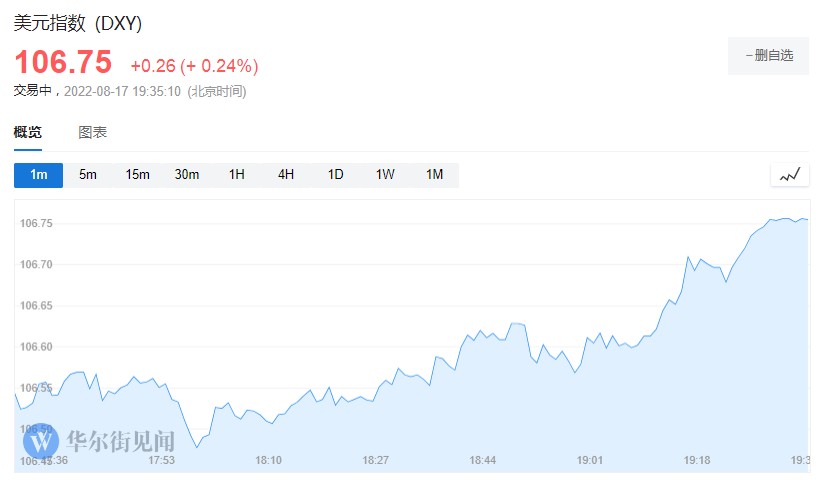Choose the 15m interval
The image size is (816, 483).
137,175
